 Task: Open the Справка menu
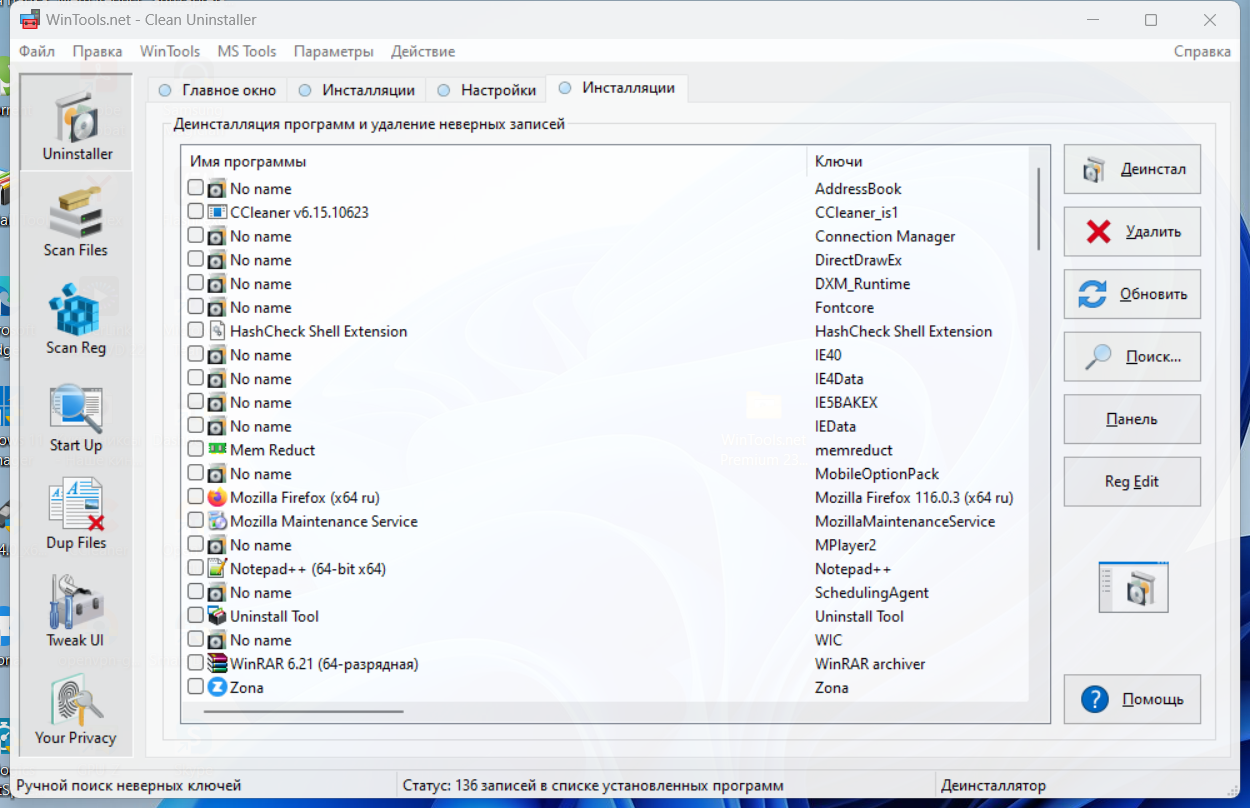coord(1202,51)
